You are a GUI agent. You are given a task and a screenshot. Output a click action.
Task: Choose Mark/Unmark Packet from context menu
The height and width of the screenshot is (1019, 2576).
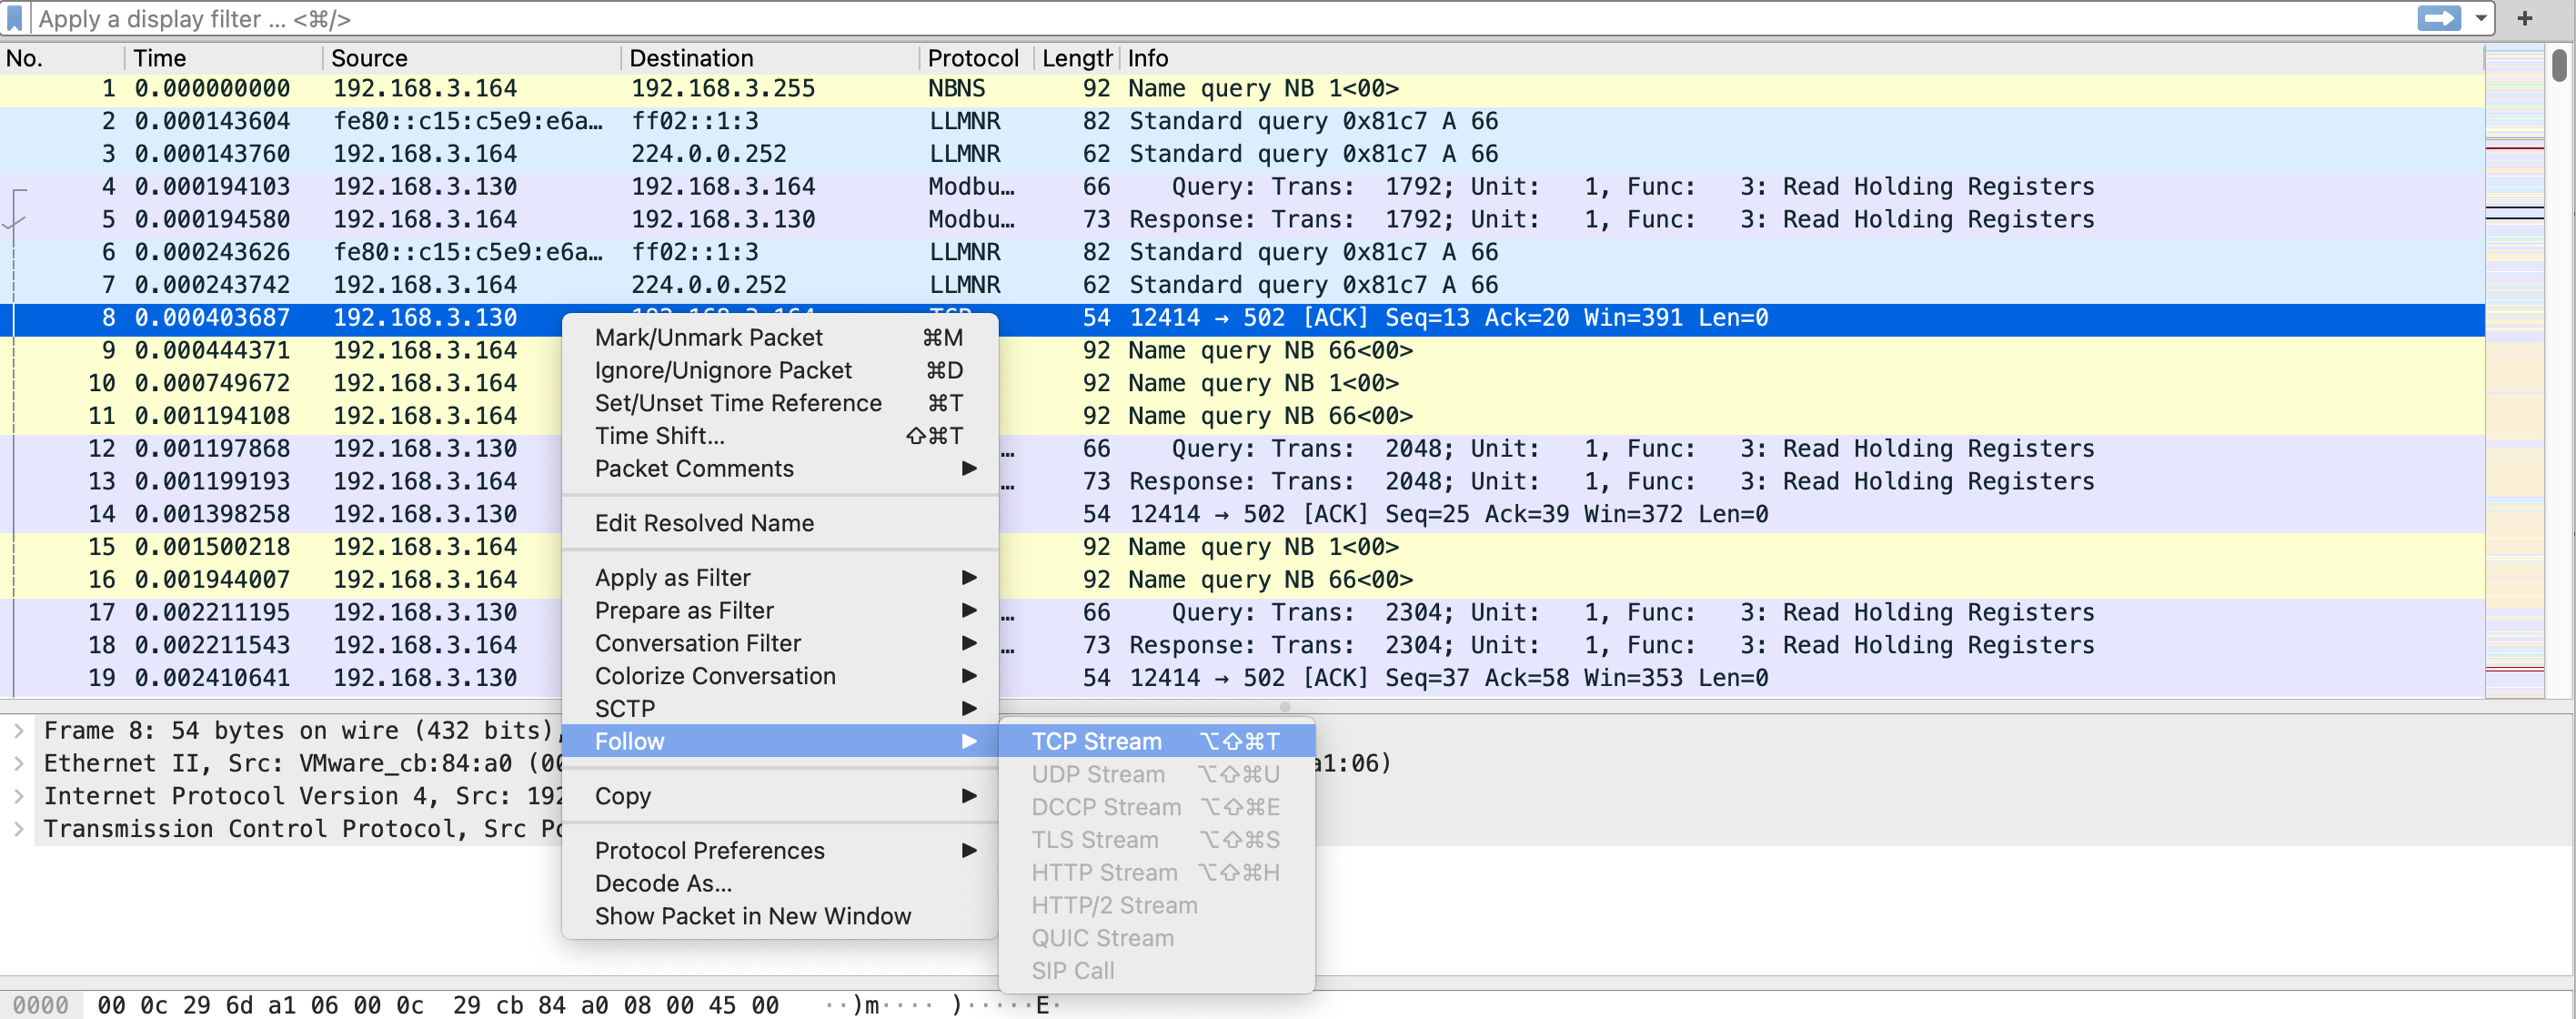pyautogui.click(x=708, y=337)
